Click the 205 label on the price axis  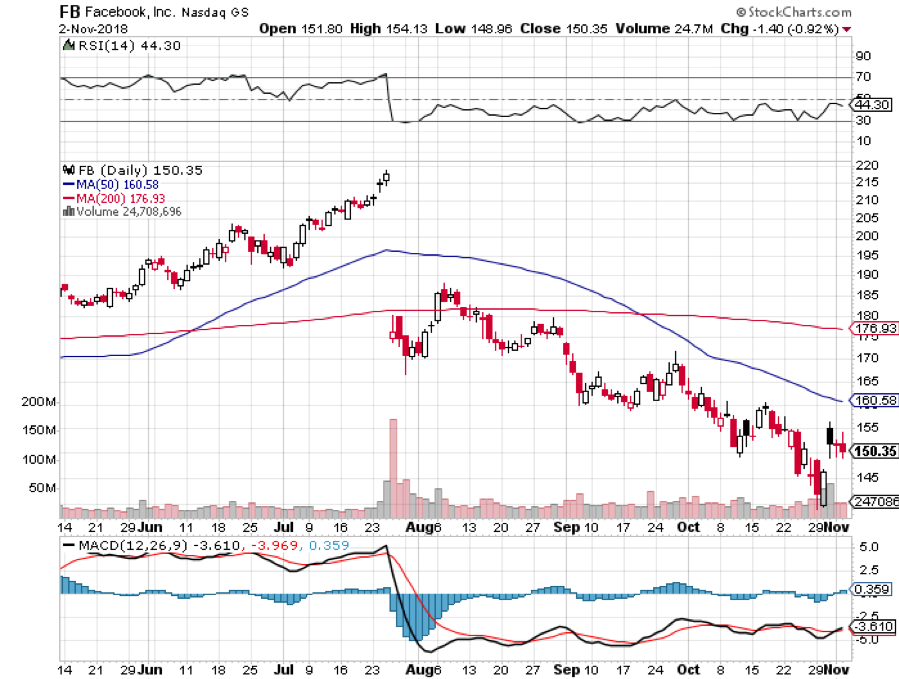click(867, 217)
